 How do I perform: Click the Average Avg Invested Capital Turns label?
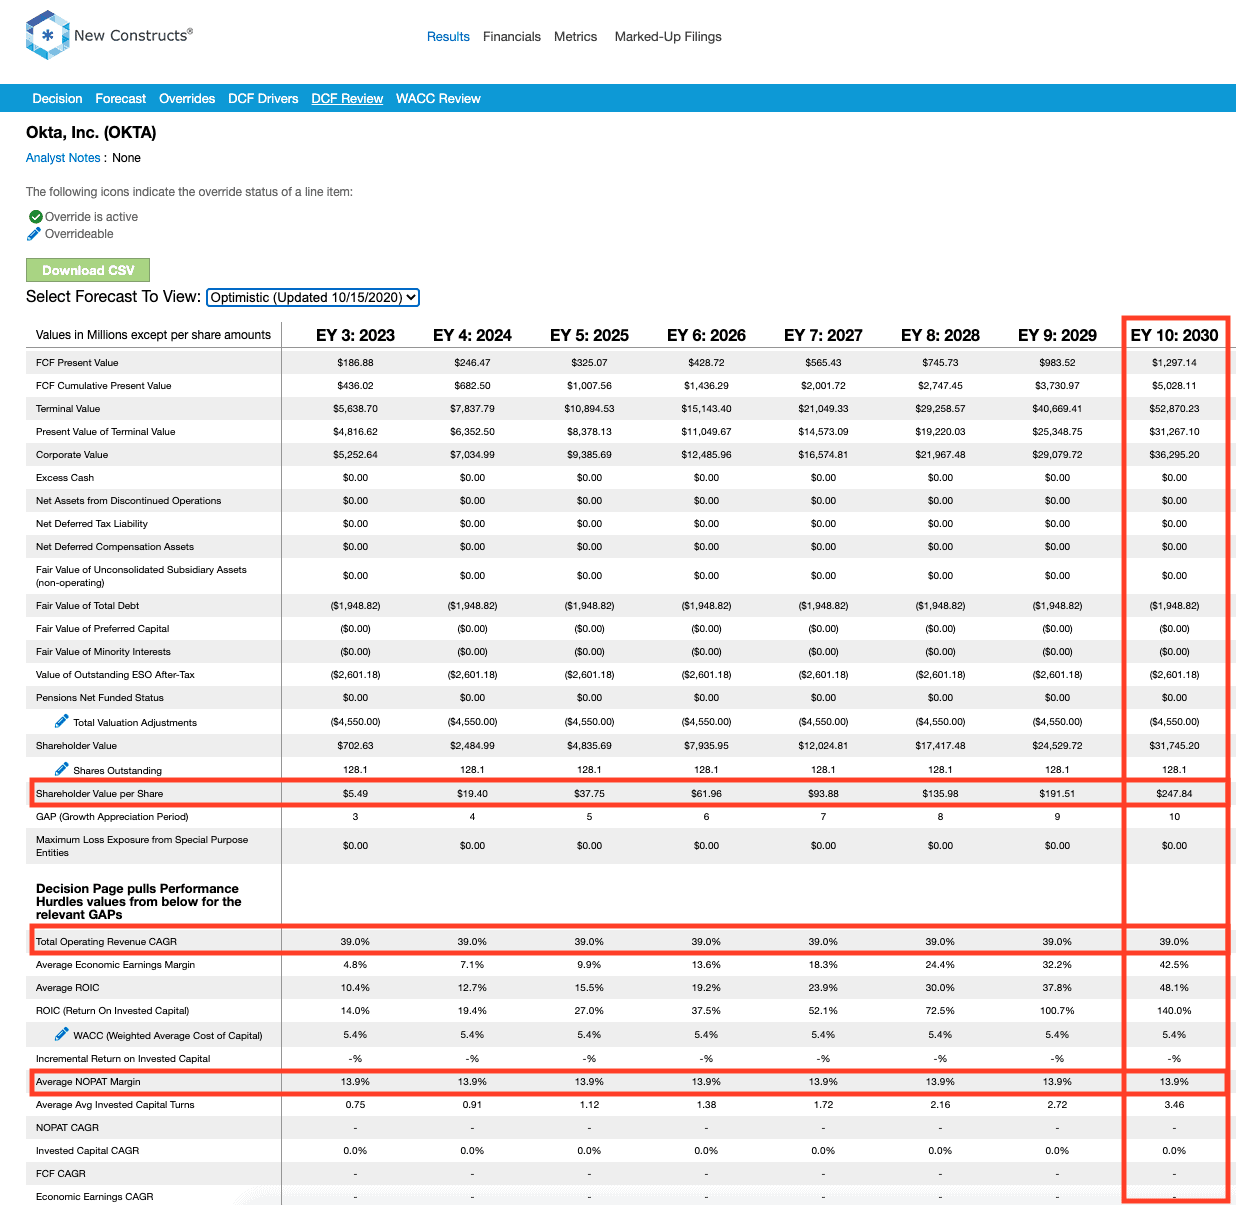115,1105
